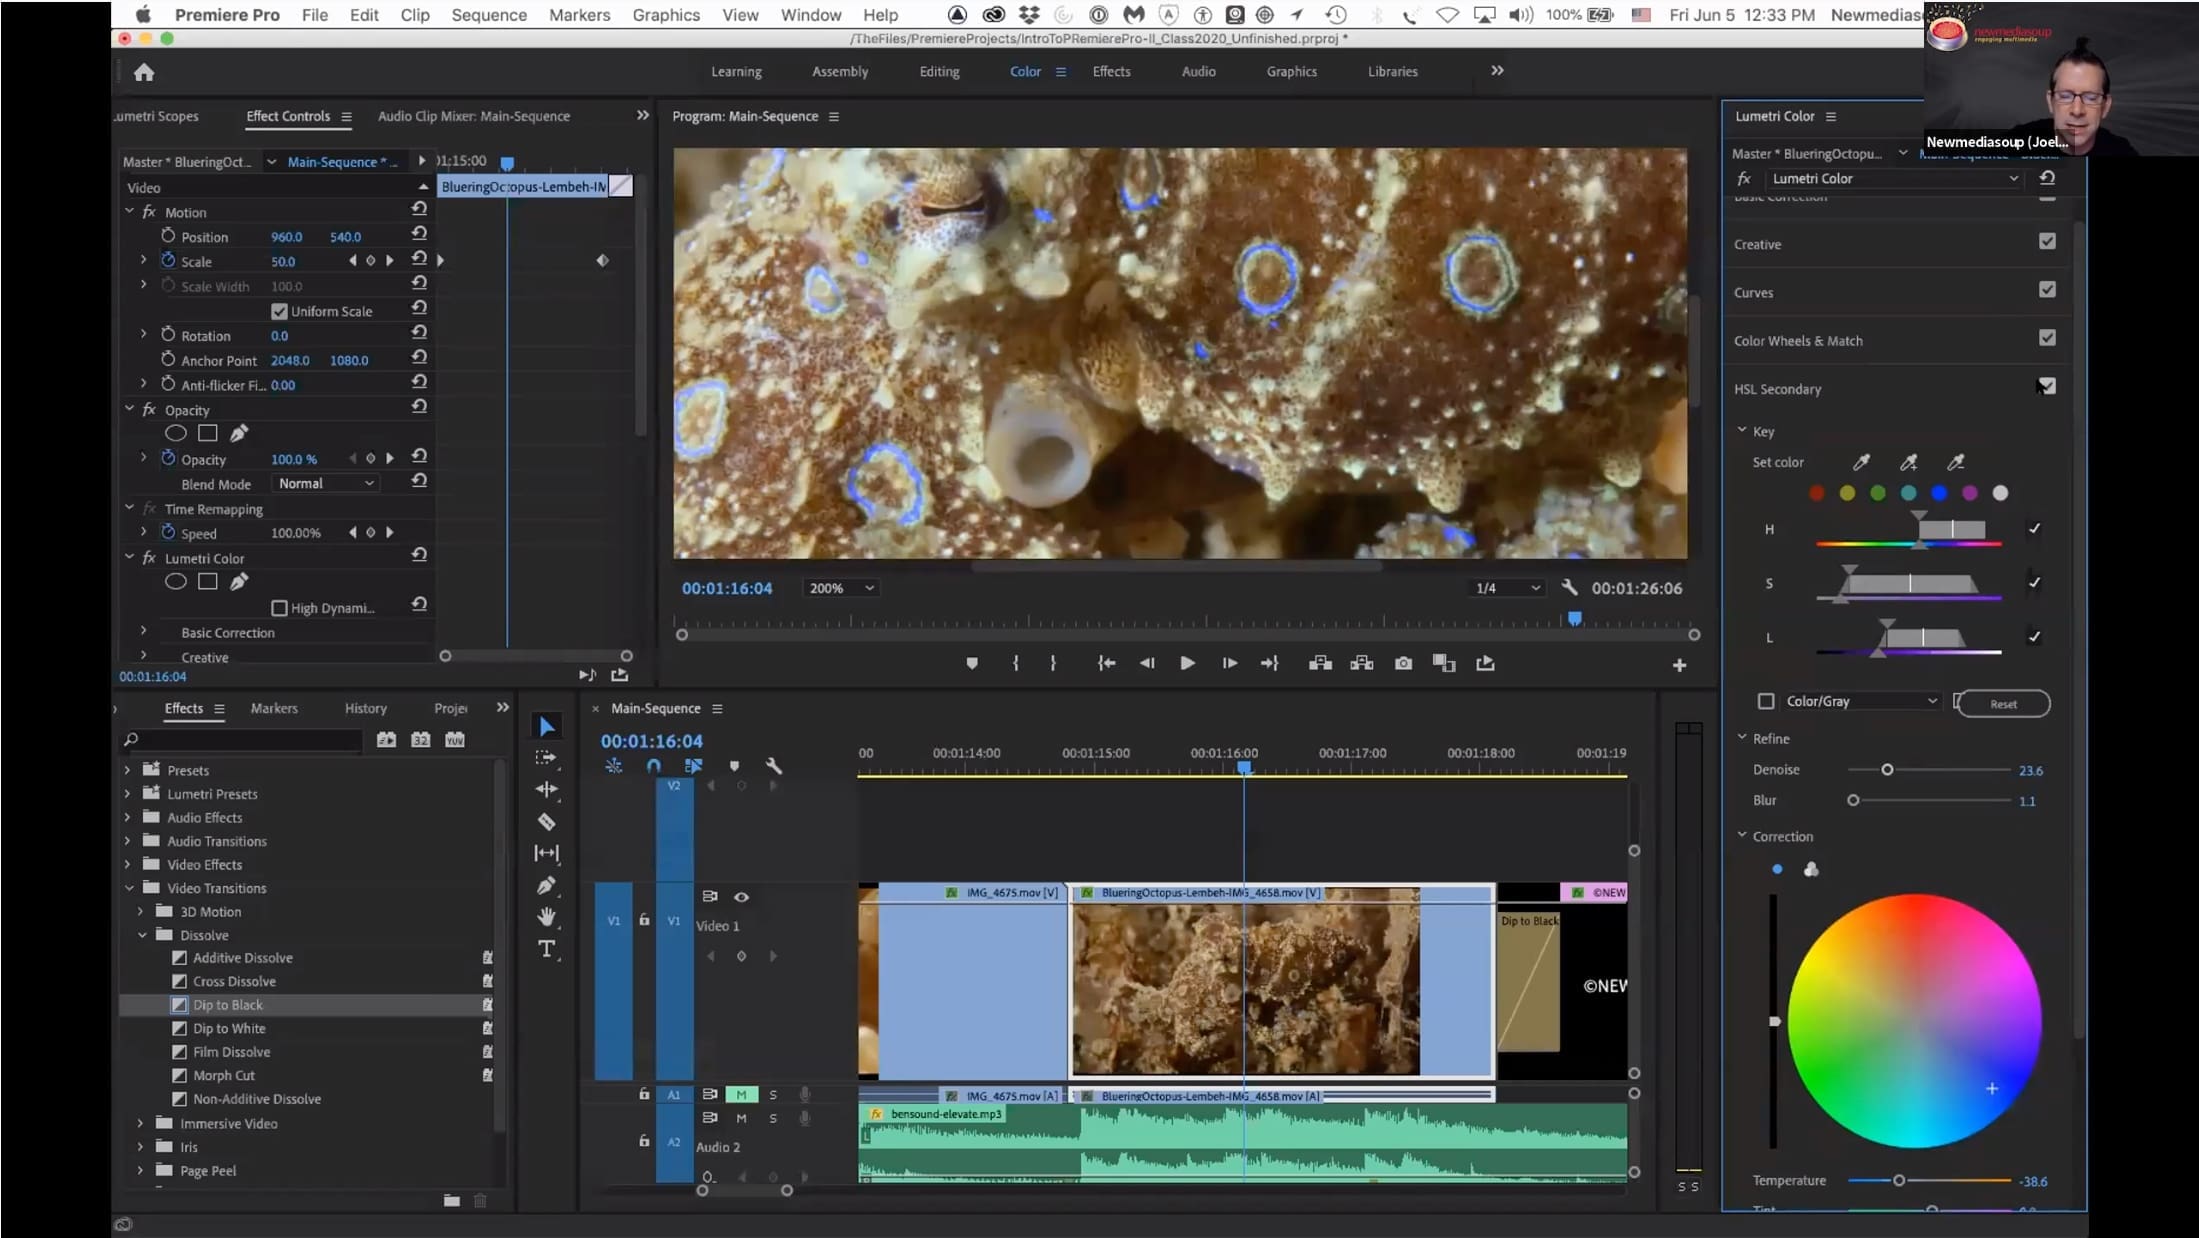Select the Pen tool in the toolbox
2199x1238 pixels.
(546, 885)
